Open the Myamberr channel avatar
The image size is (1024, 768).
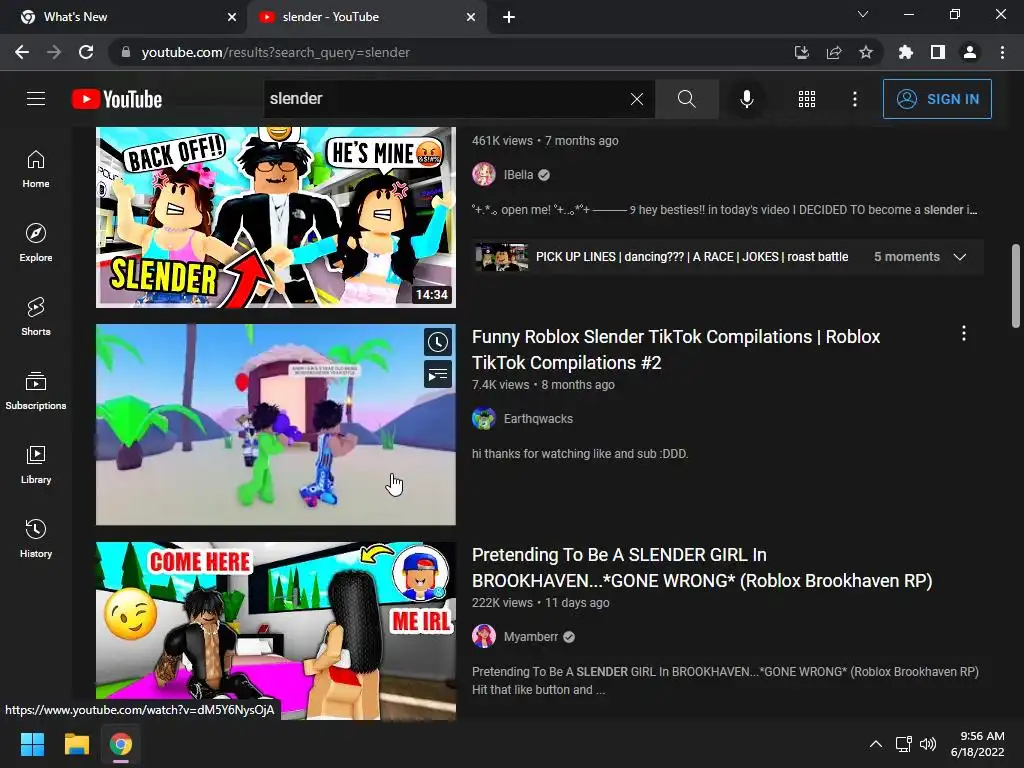pos(484,637)
